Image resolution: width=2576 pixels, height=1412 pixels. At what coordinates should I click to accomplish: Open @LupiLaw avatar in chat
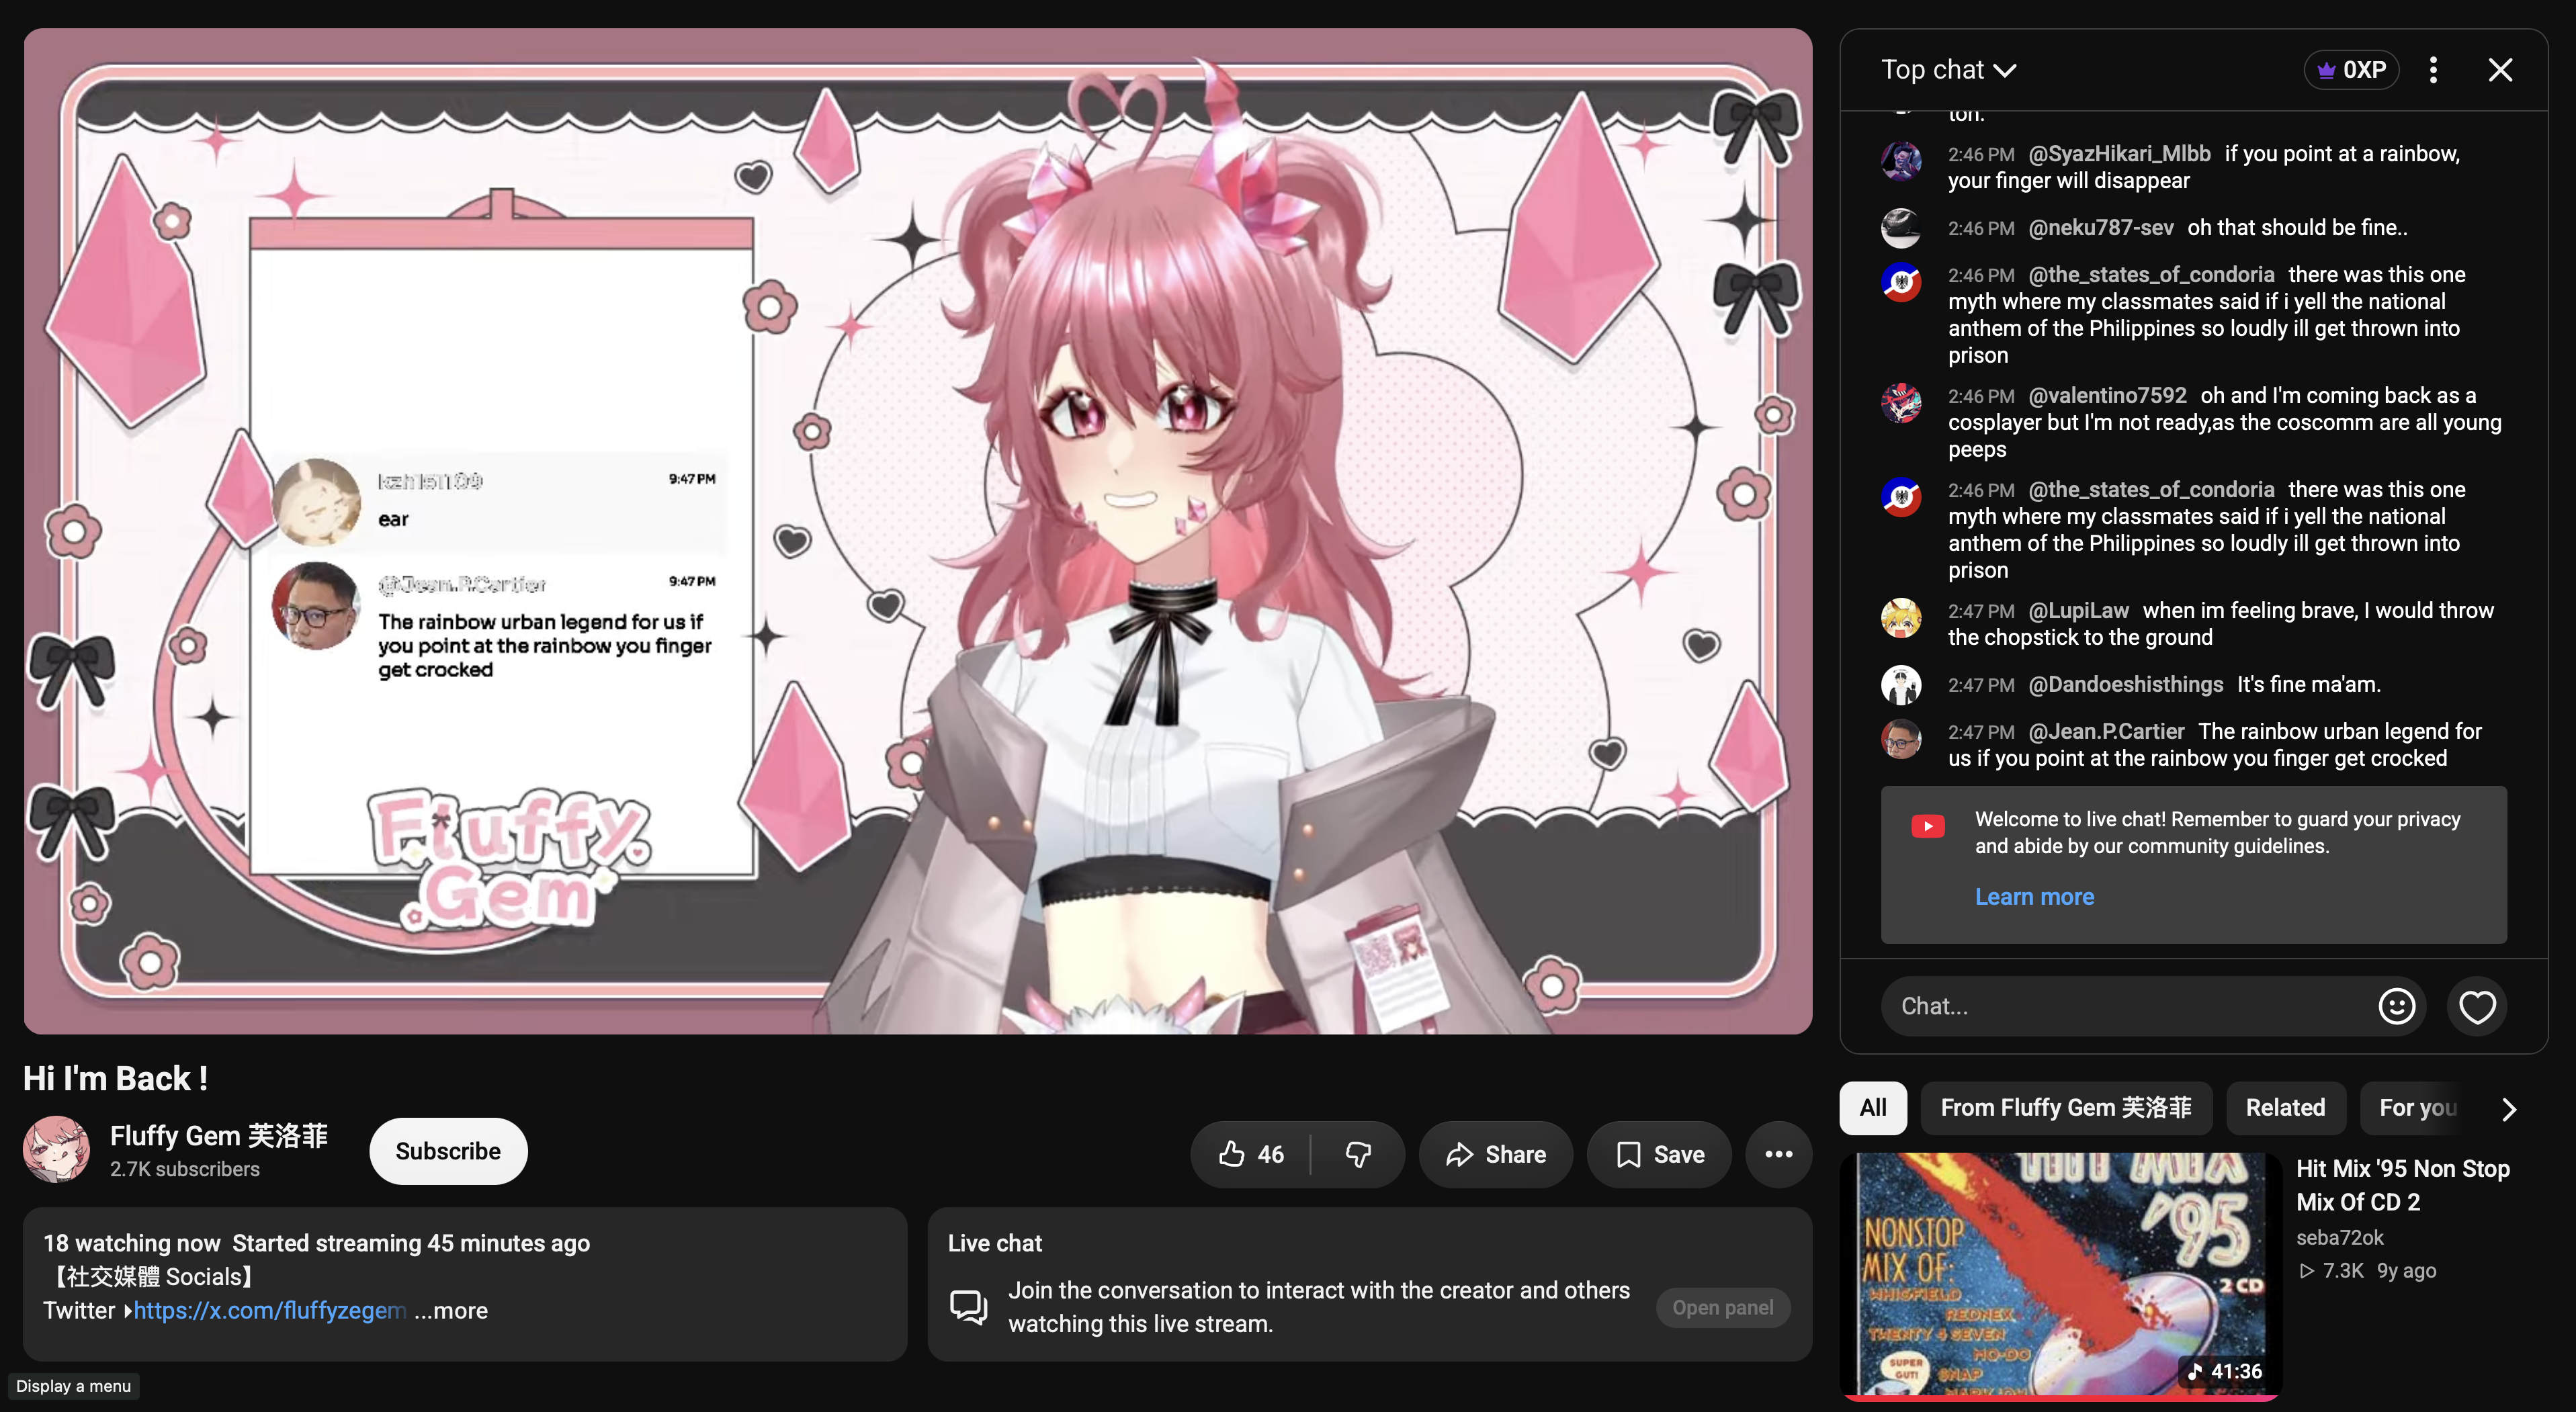1900,617
